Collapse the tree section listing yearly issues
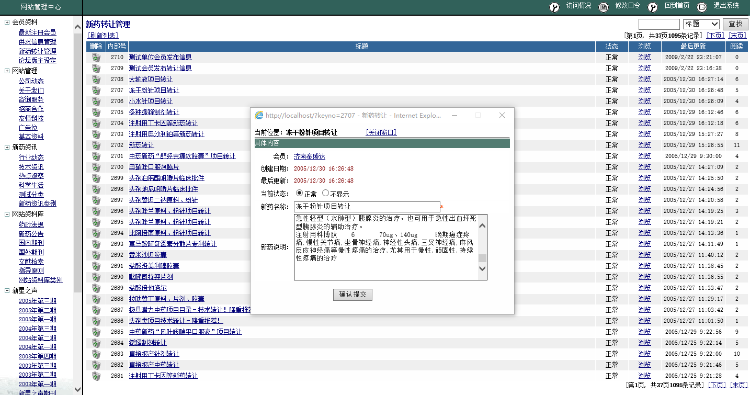This screenshot has width=750, height=395. pyautogui.click(x=7, y=290)
